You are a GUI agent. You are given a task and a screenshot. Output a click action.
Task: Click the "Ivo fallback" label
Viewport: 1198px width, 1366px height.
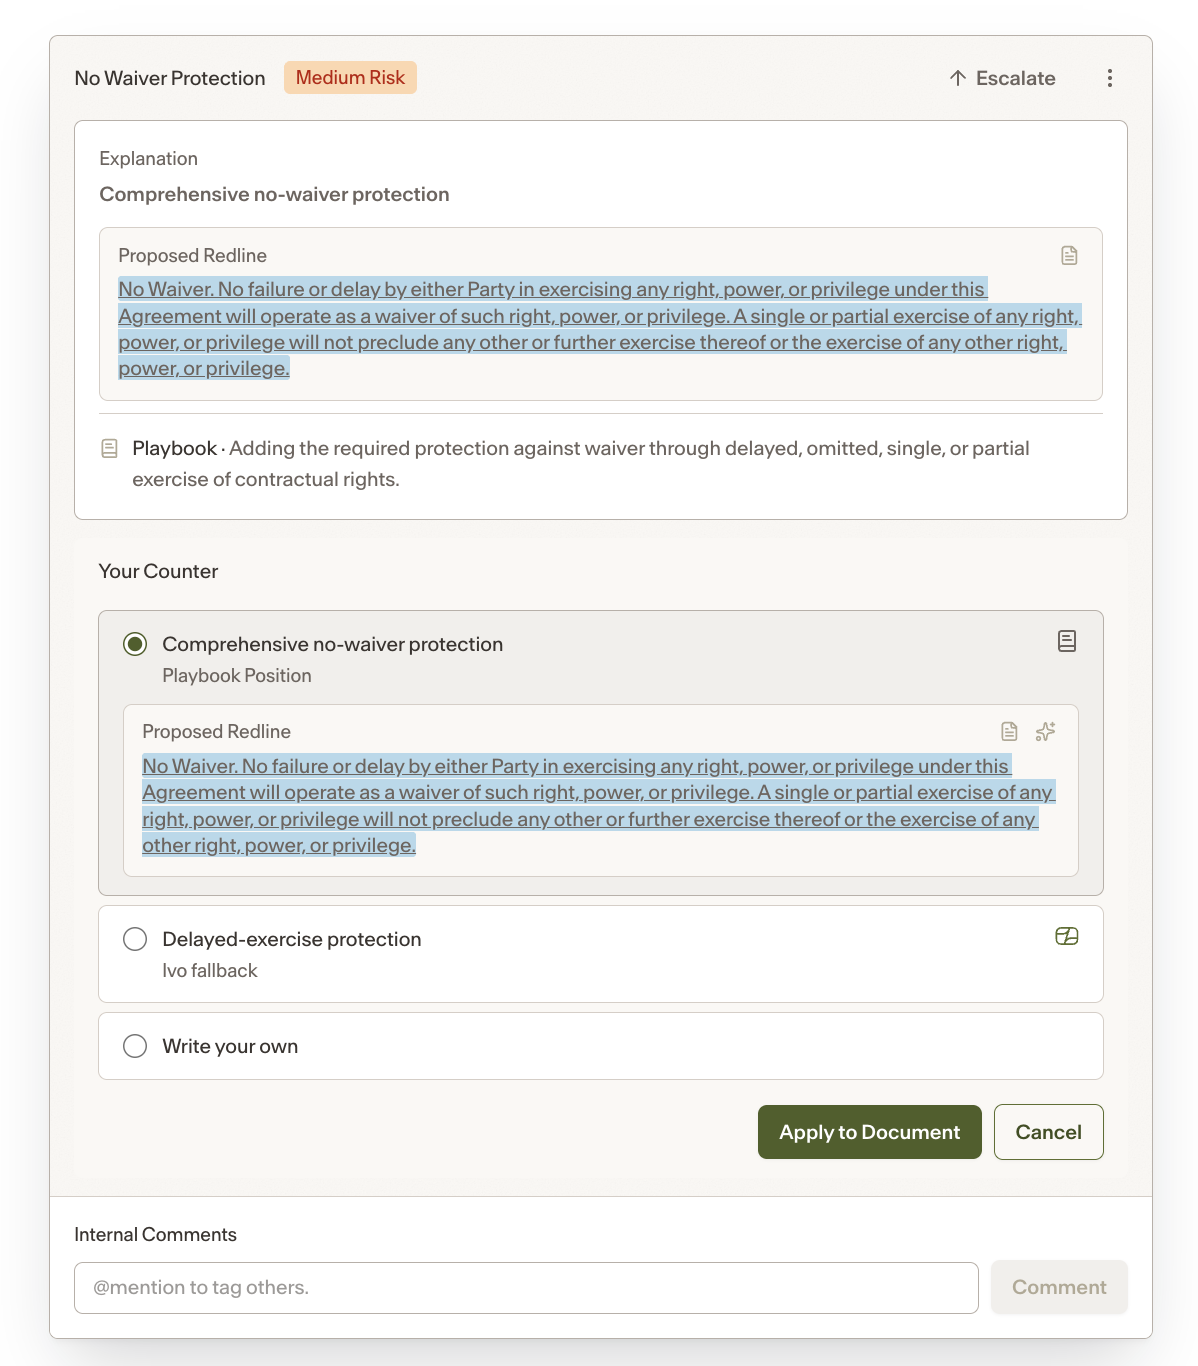[210, 971]
